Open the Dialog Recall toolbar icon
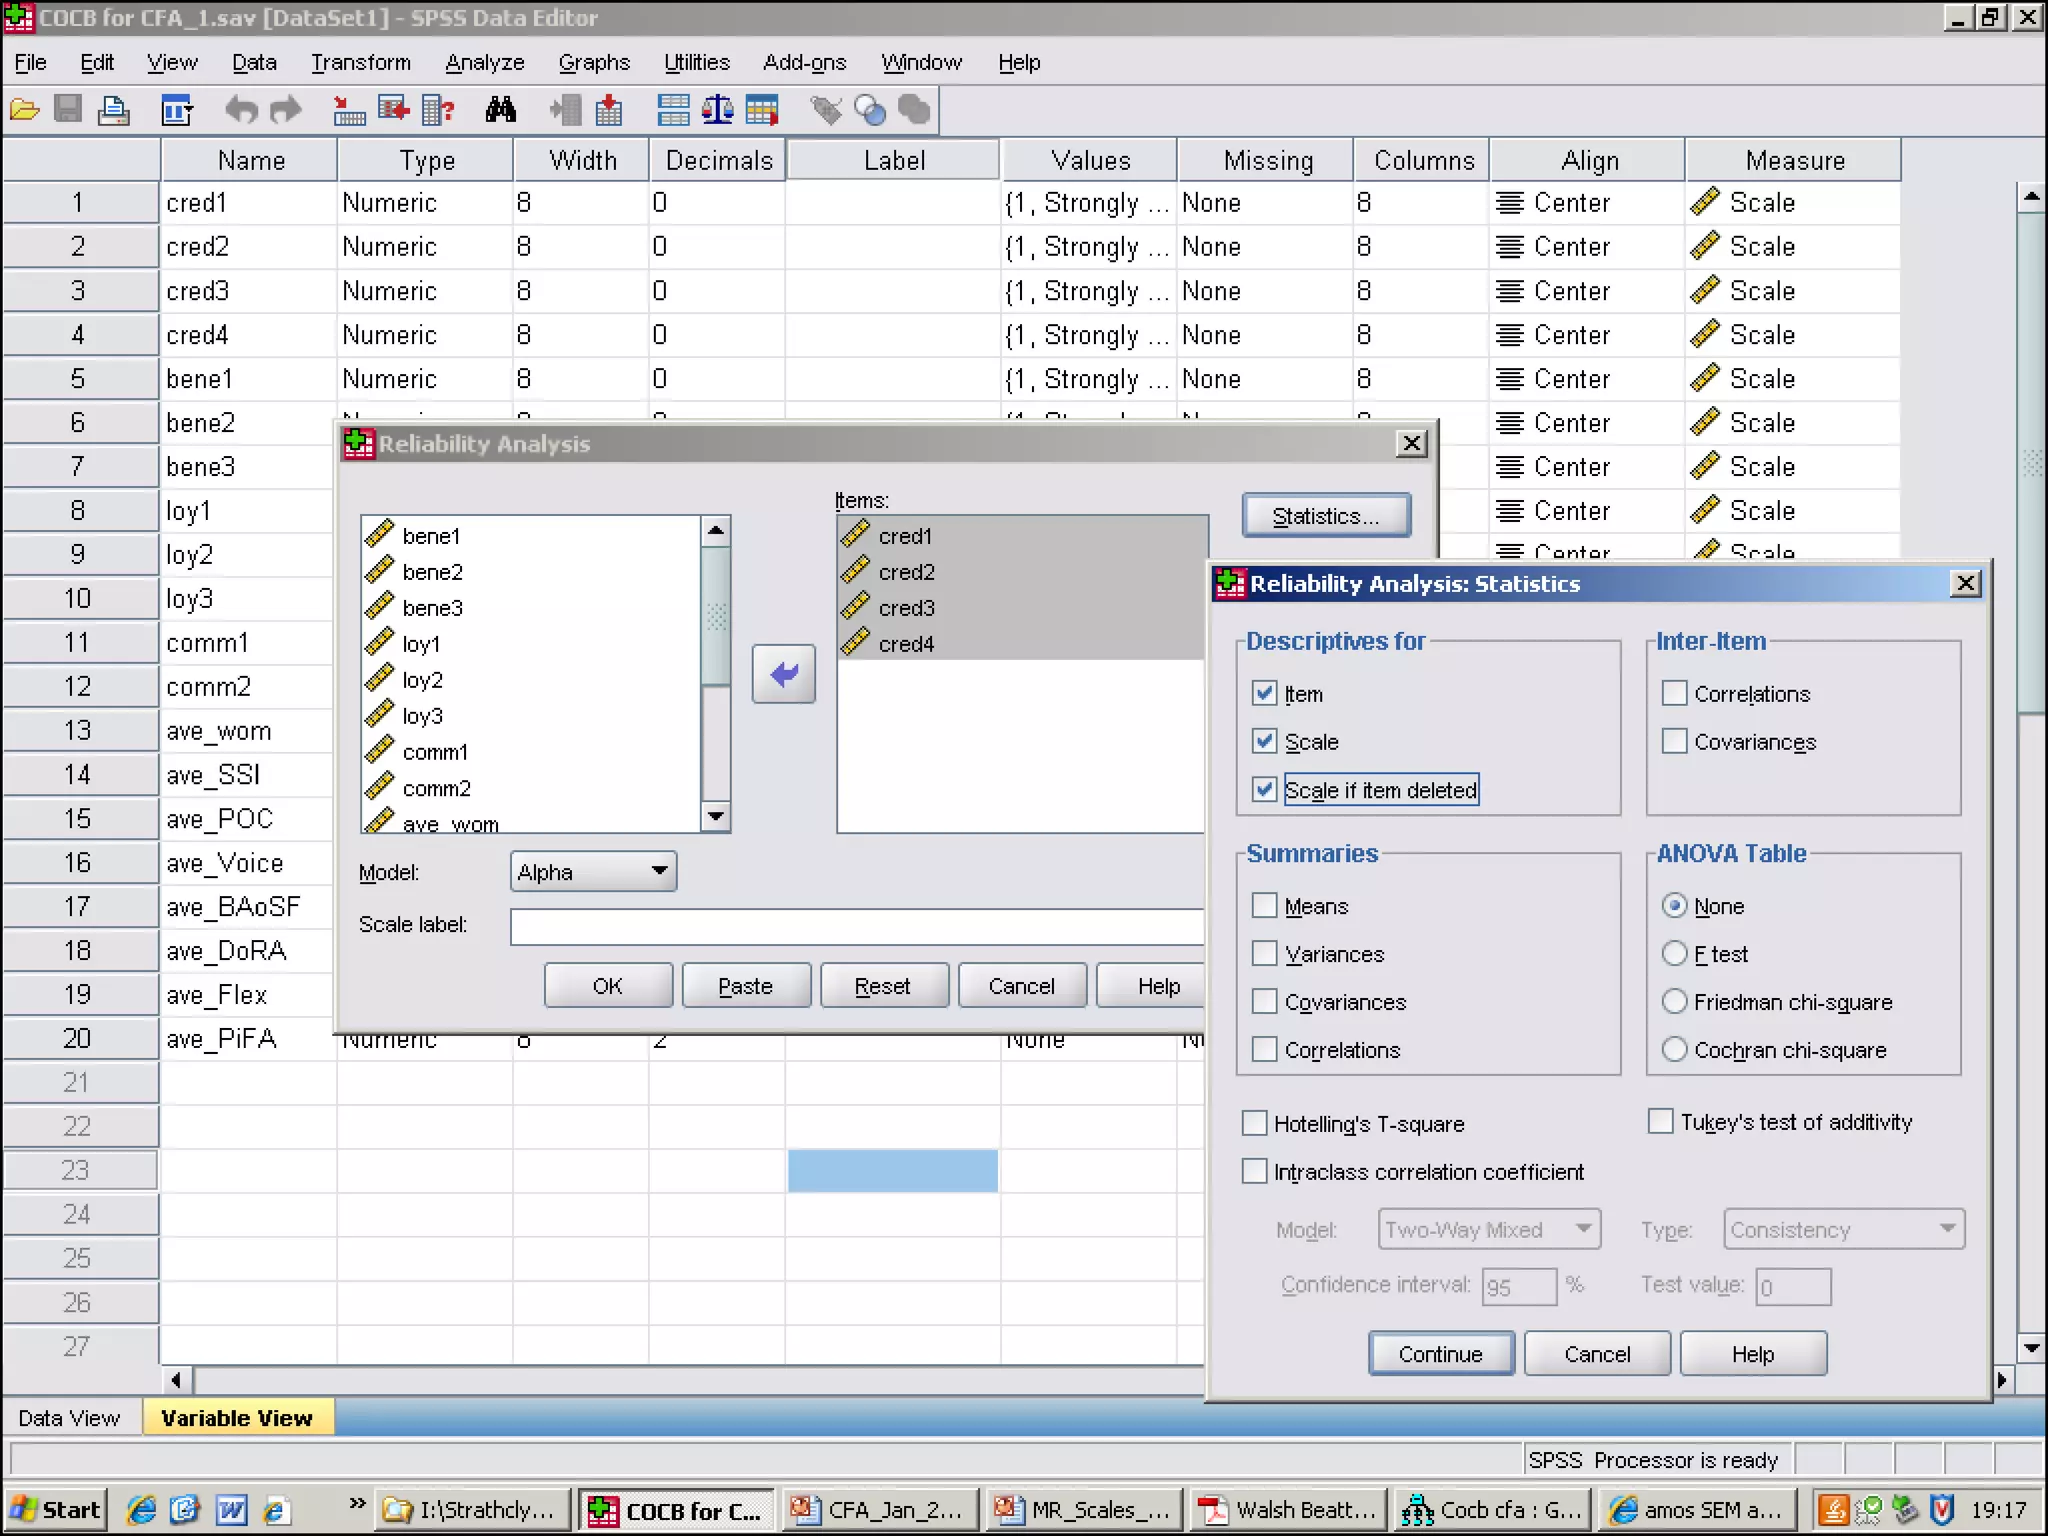The height and width of the screenshot is (1536, 2048). [177, 110]
